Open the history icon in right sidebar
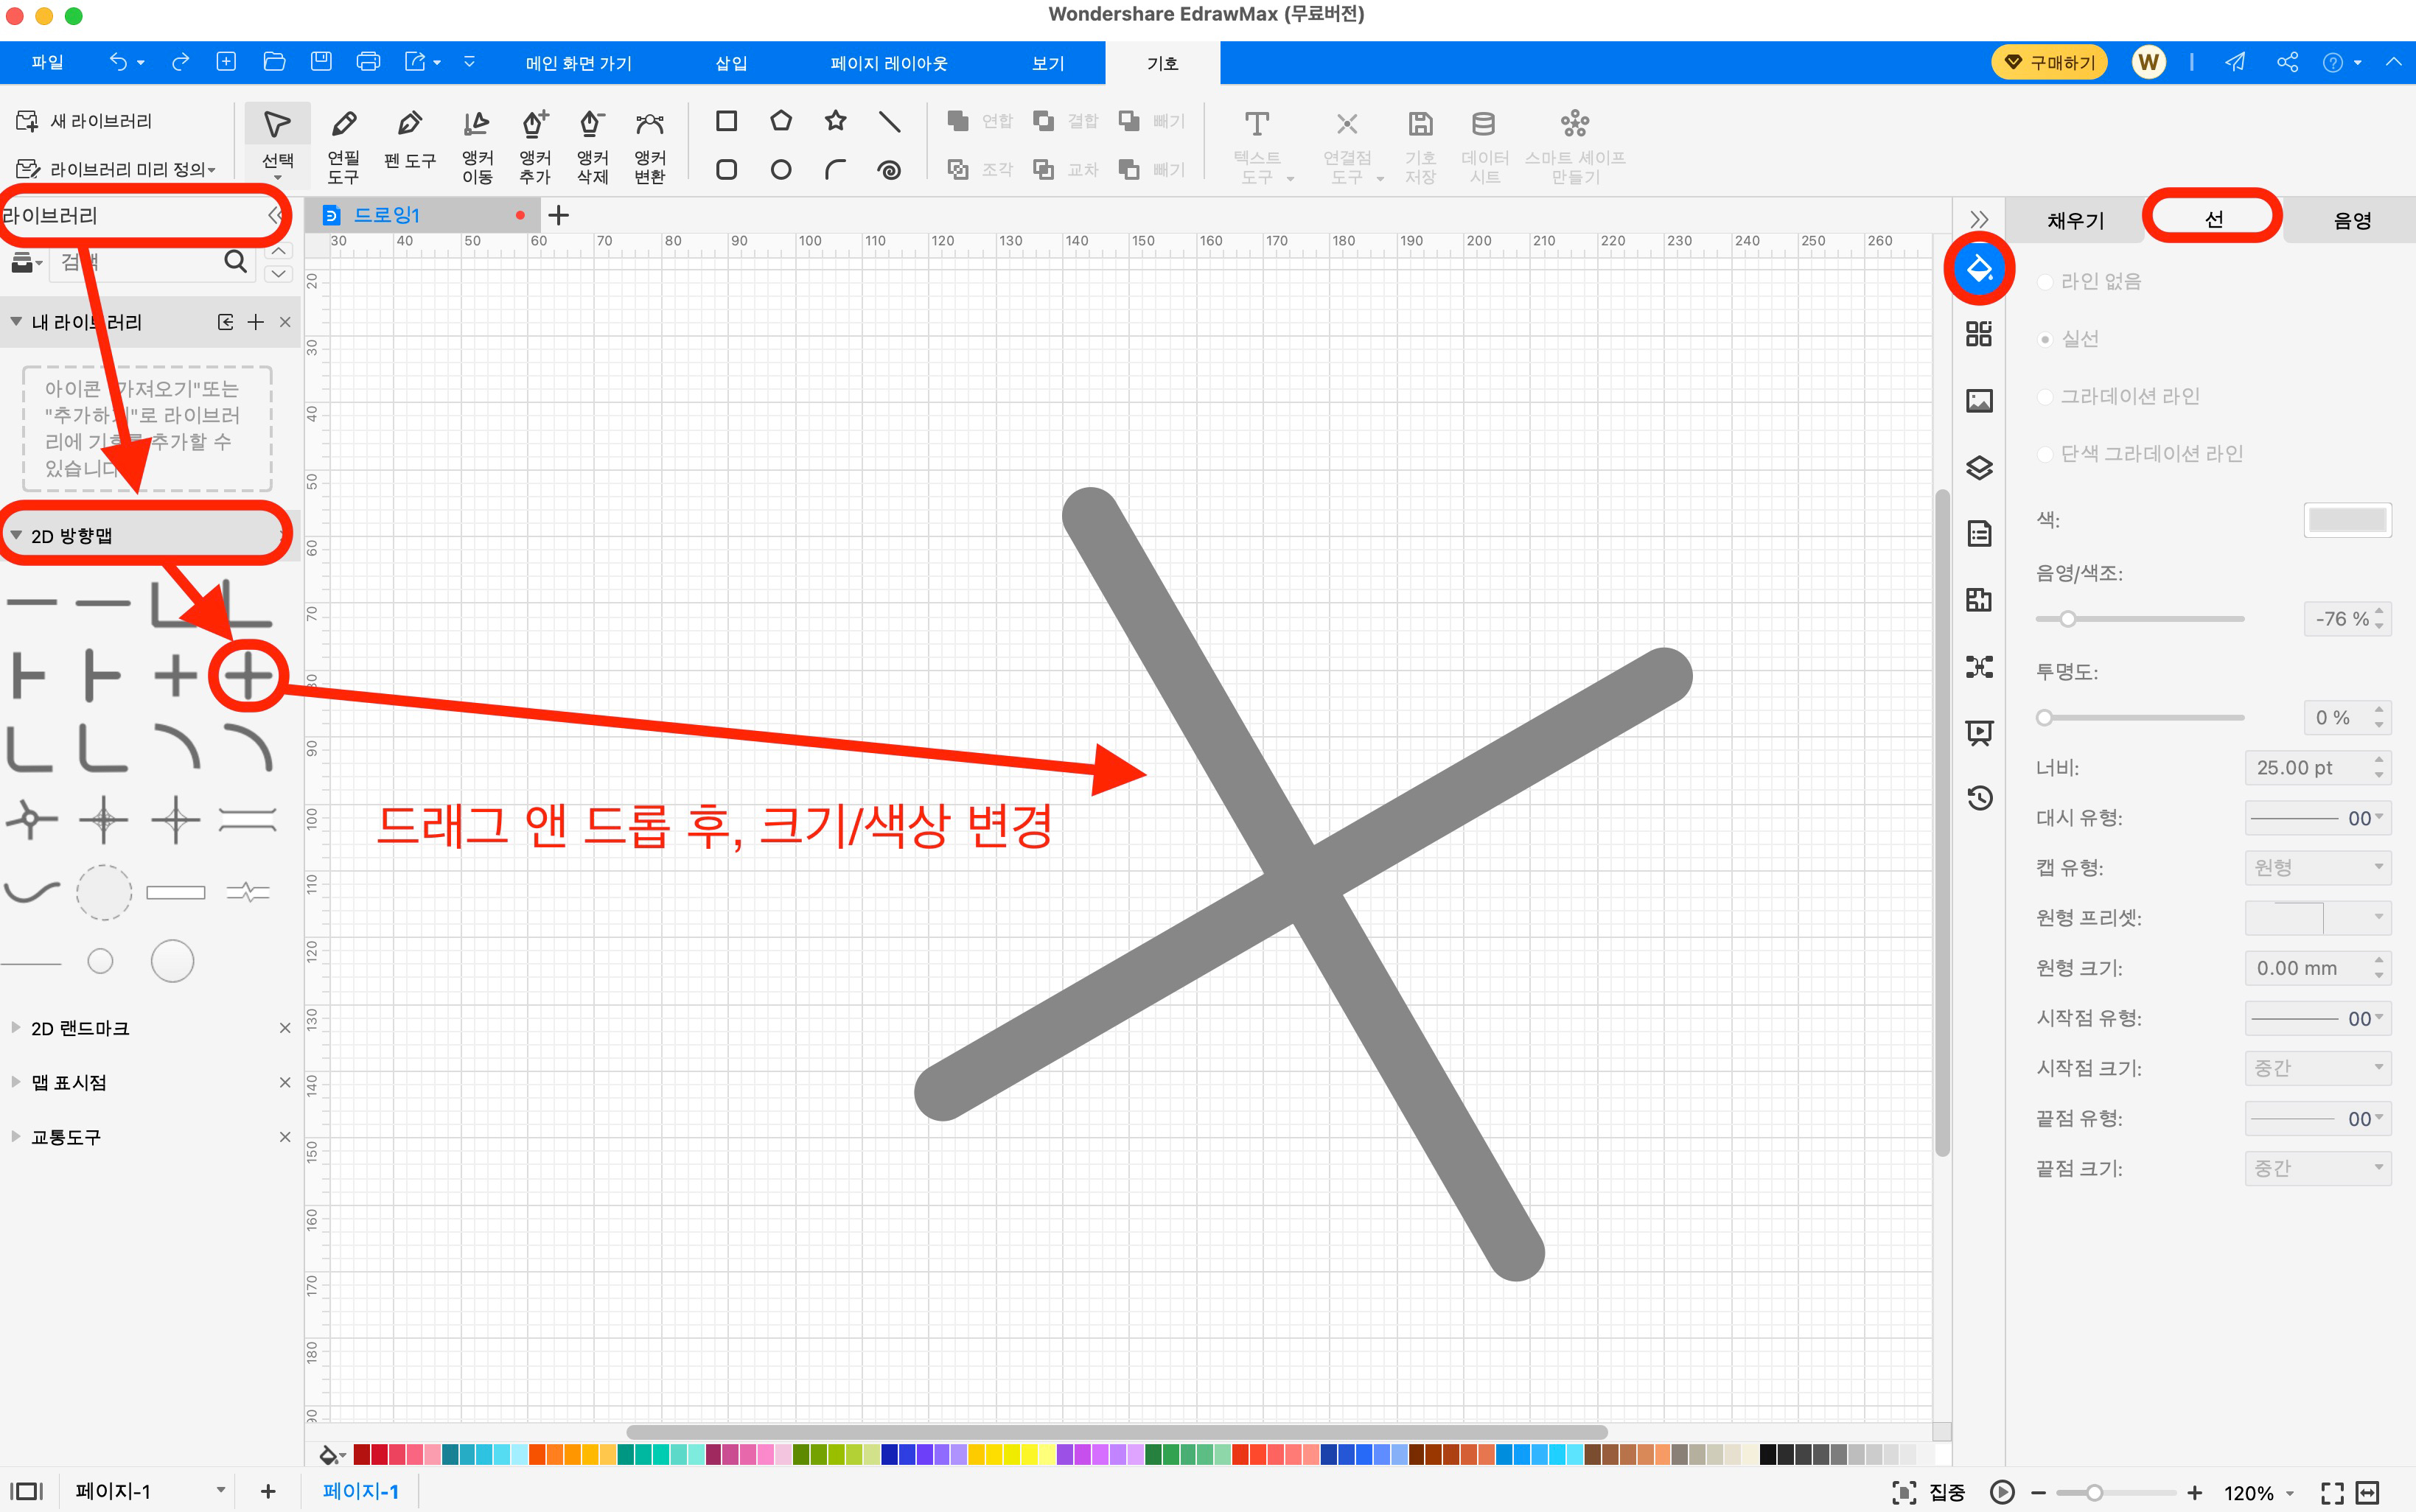This screenshot has height=1512, width=2416. point(1979,797)
